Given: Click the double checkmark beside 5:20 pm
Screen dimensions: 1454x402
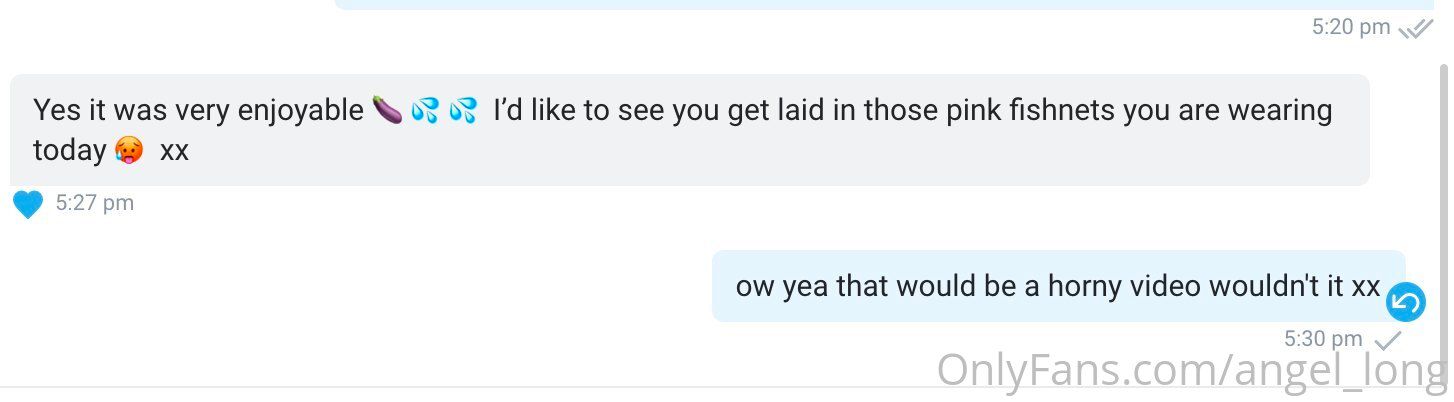Looking at the screenshot, I should pos(1416,29).
